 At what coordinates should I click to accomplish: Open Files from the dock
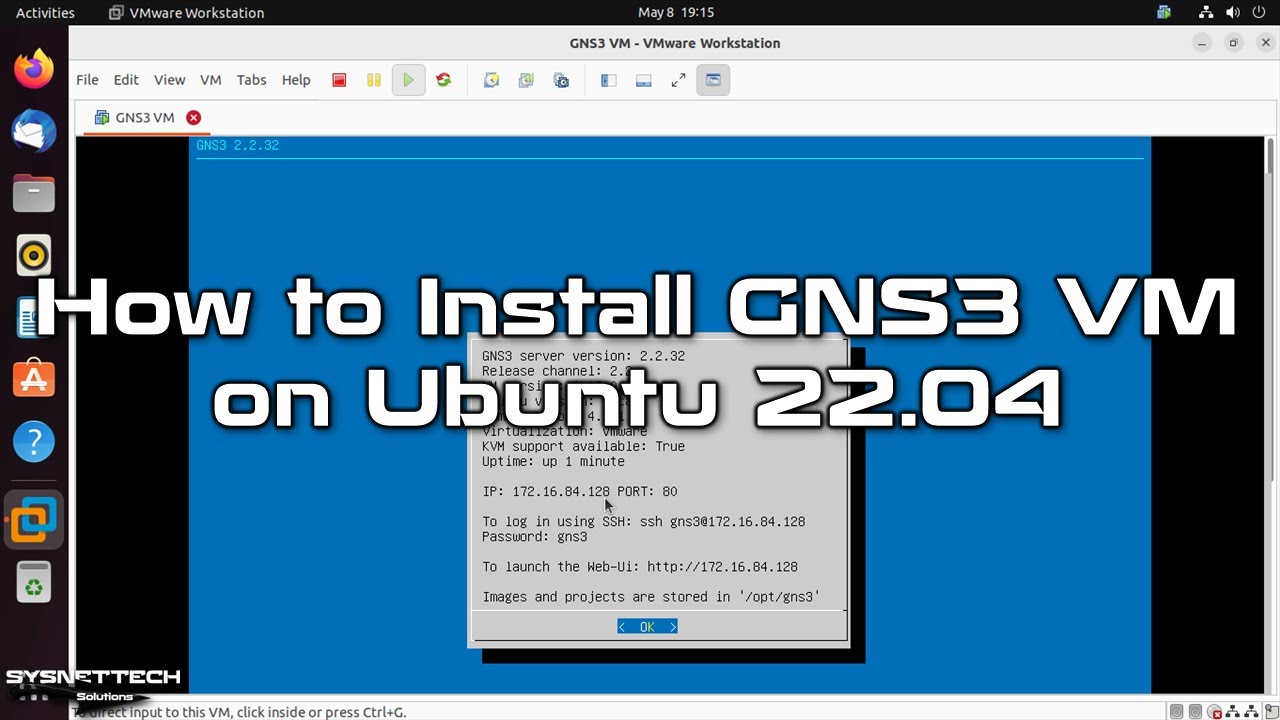(x=34, y=193)
